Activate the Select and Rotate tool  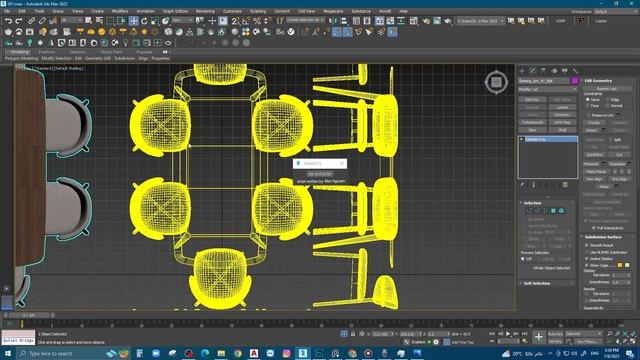click(x=144, y=21)
